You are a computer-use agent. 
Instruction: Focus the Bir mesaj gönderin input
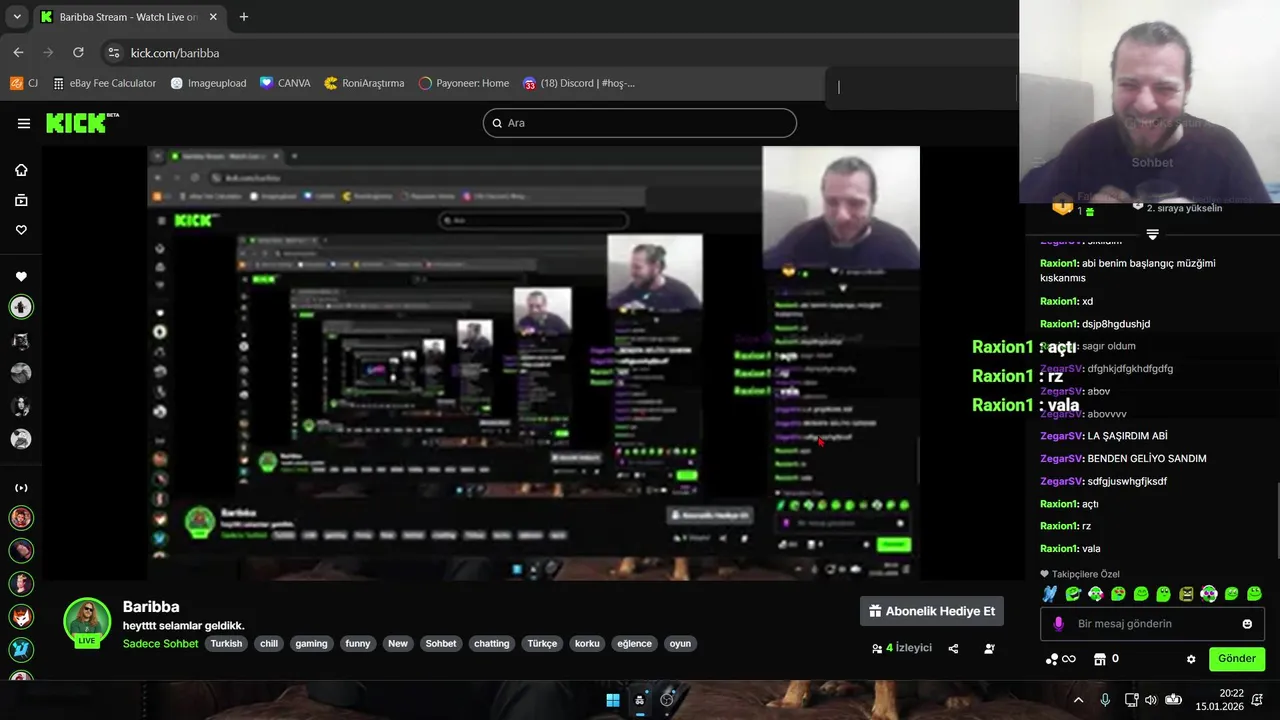tap(1150, 624)
